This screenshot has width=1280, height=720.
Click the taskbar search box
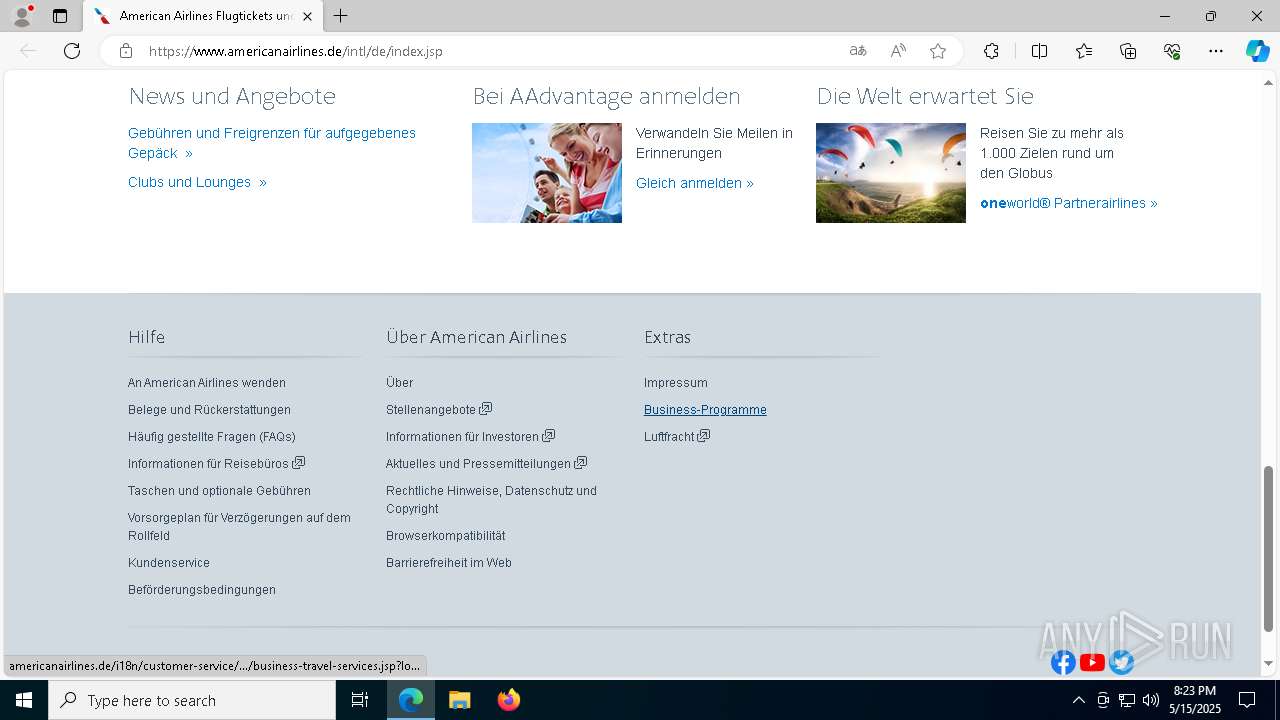tap(192, 700)
